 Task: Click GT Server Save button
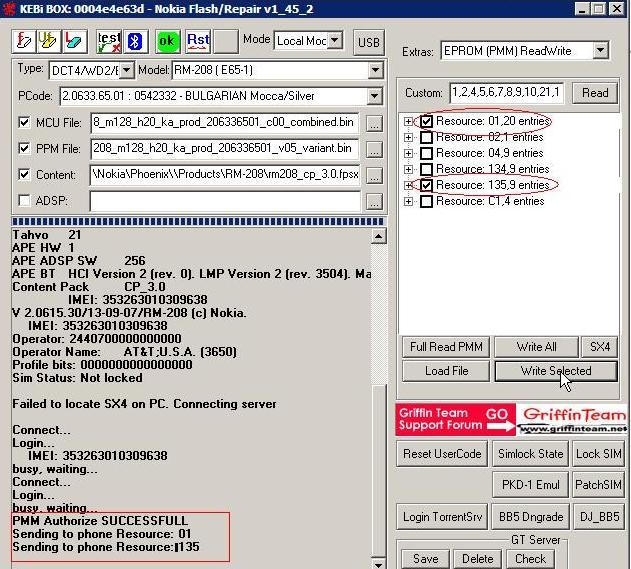(x=425, y=559)
